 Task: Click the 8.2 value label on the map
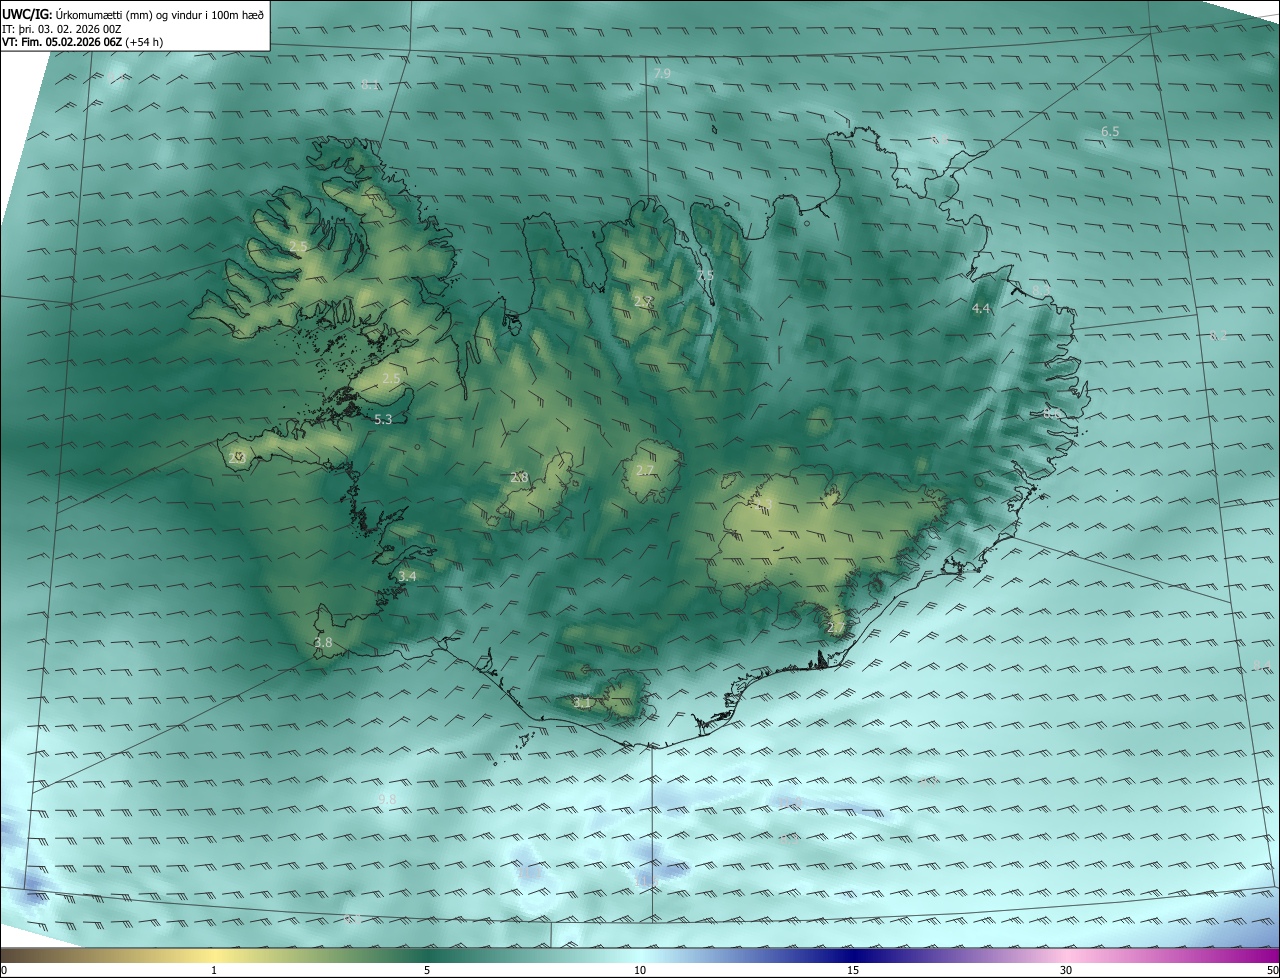[1218, 336]
